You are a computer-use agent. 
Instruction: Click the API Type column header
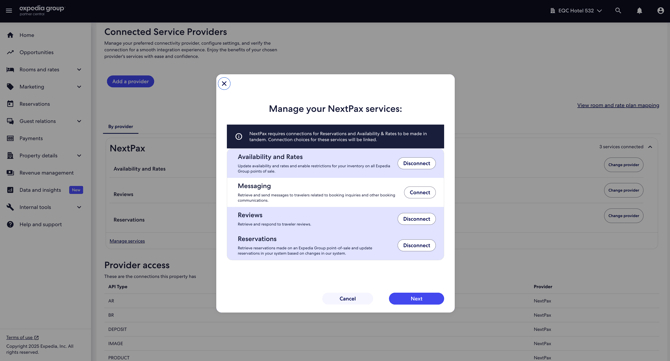(x=118, y=287)
